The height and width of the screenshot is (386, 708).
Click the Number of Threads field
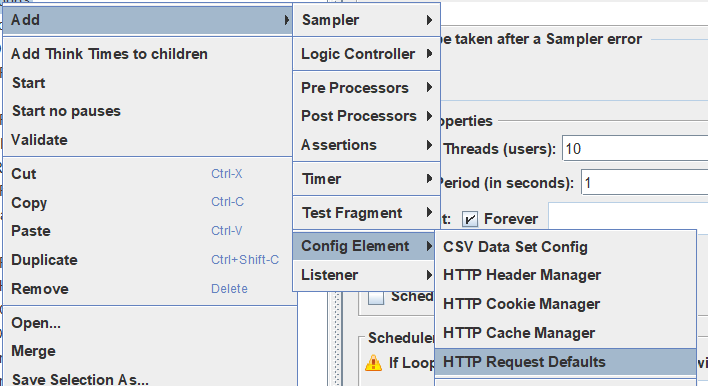635,148
